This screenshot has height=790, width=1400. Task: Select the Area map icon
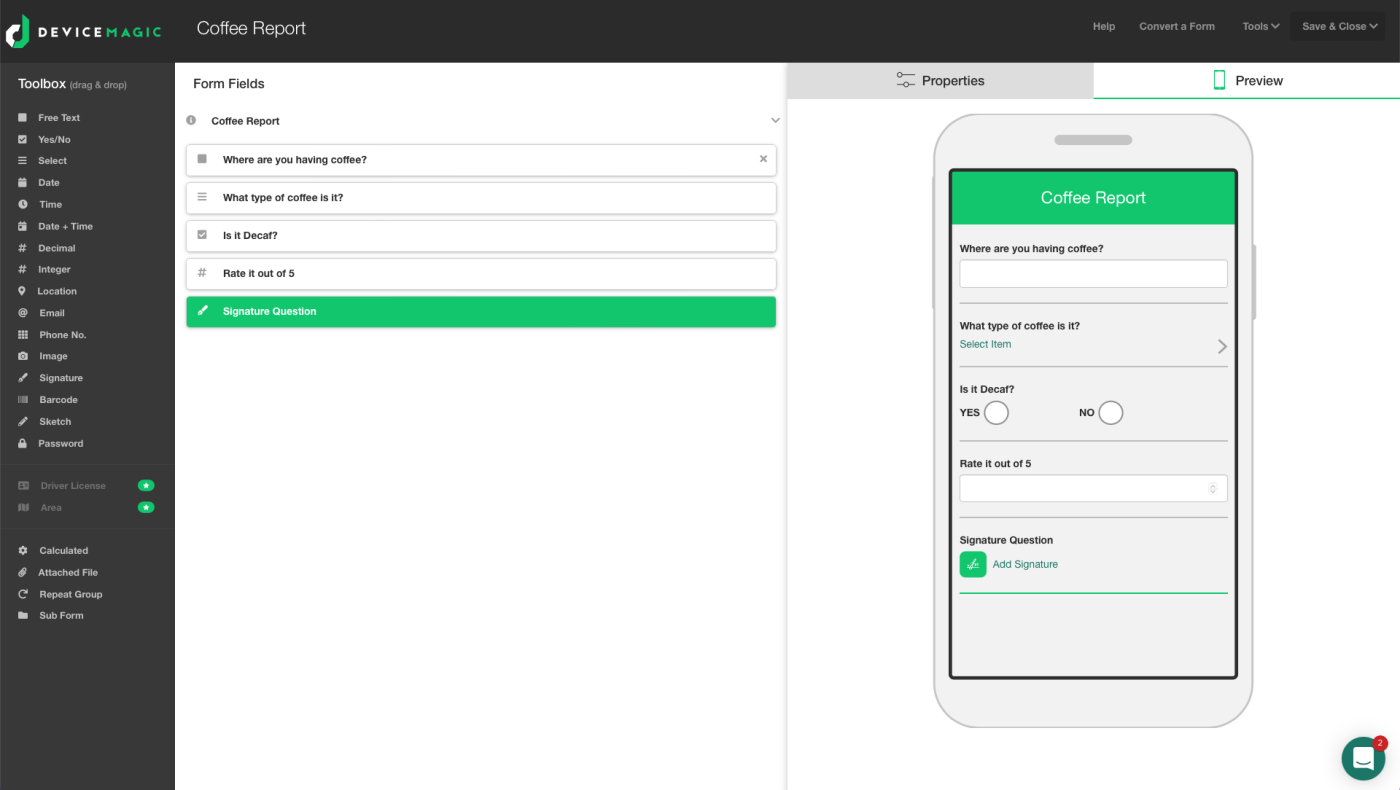[23, 508]
